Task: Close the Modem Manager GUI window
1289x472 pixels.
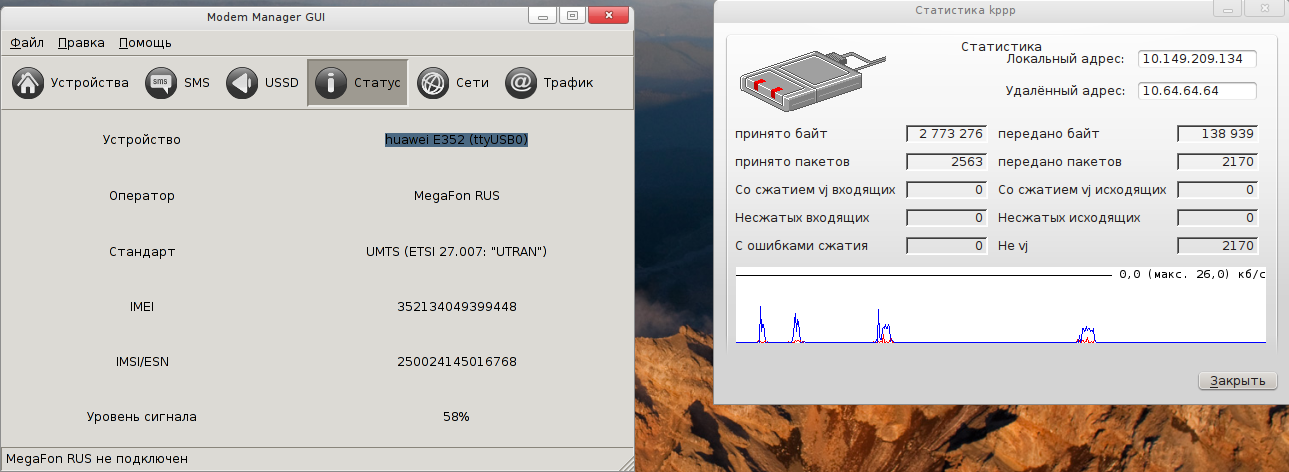Action: tap(609, 15)
